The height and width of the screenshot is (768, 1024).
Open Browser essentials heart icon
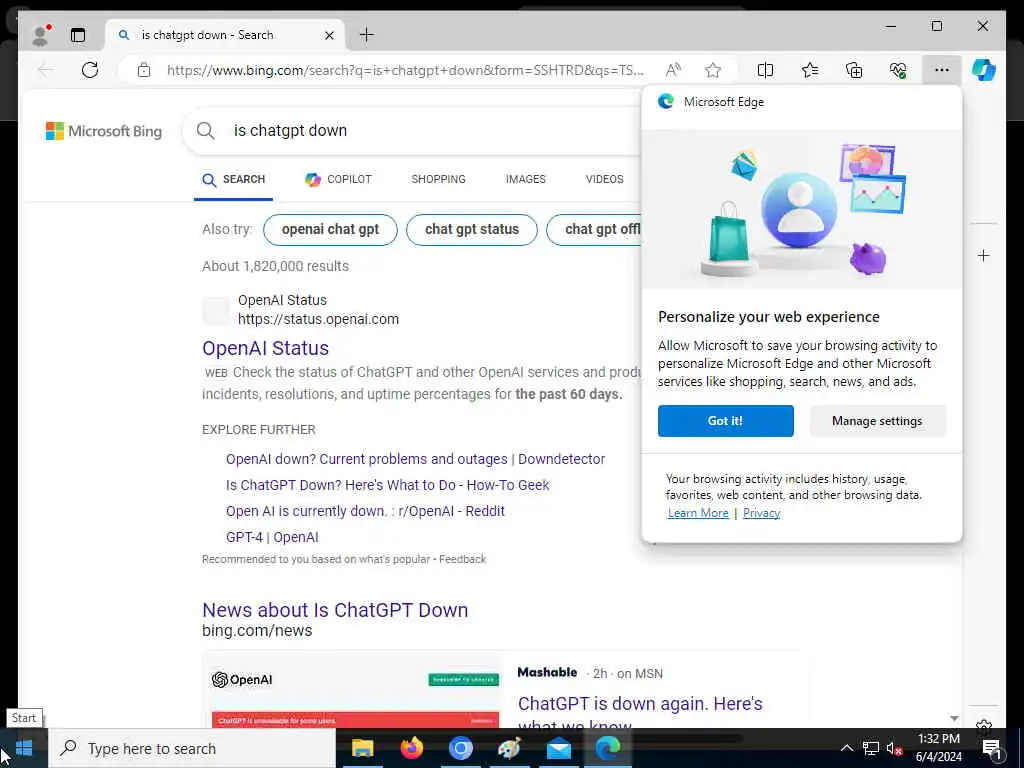(x=898, y=70)
